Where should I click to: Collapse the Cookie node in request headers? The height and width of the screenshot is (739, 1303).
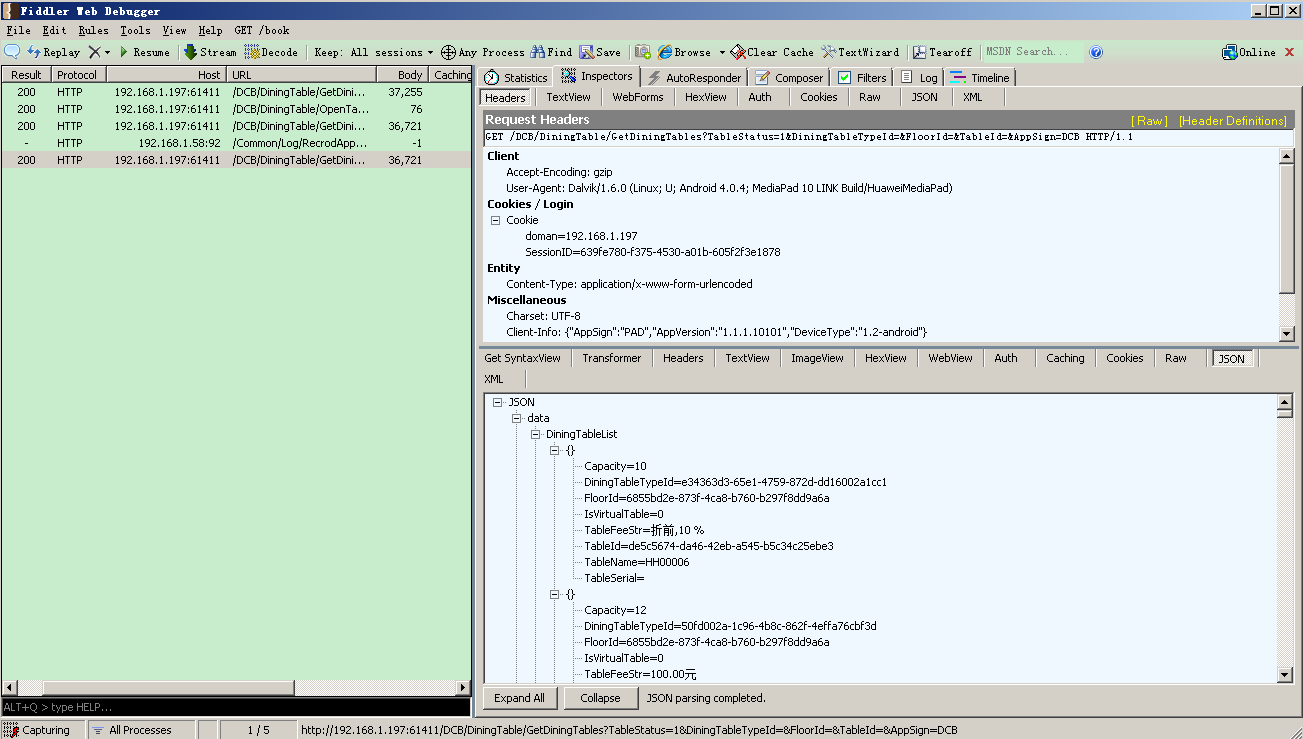point(494,220)
